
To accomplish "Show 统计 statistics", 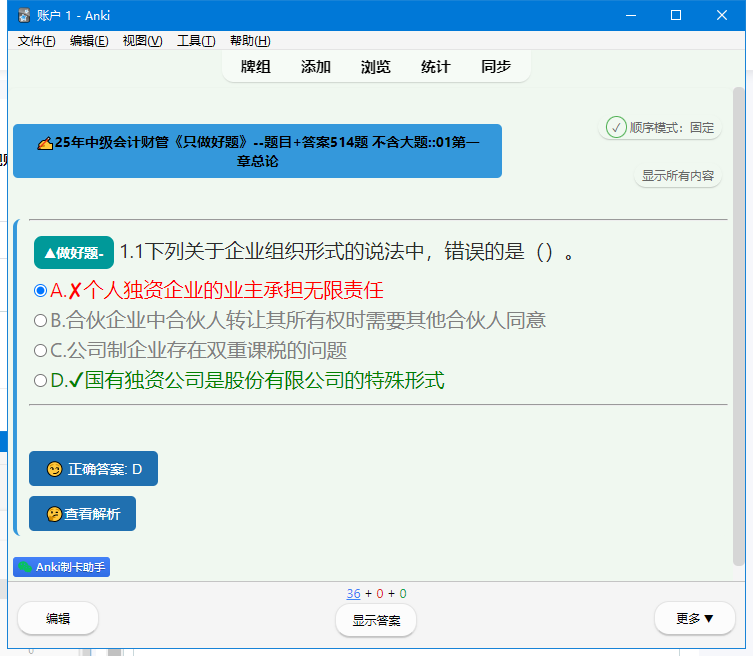I will point(436,66).
